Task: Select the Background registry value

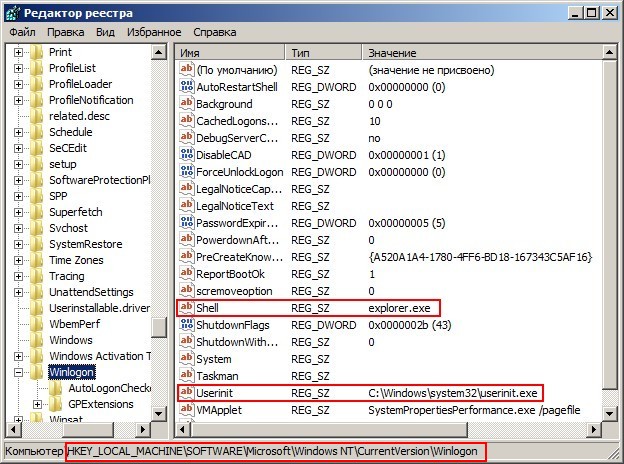Action: pos(224,104)
